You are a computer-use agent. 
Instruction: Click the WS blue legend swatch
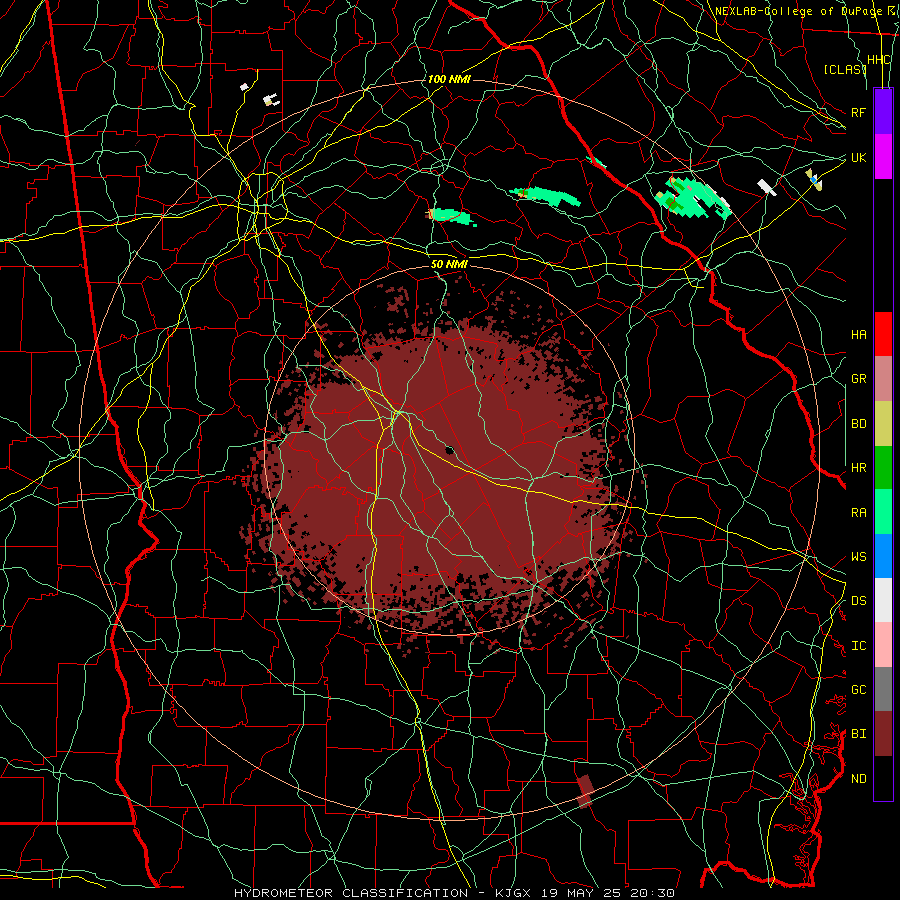(x=883, y=556)
